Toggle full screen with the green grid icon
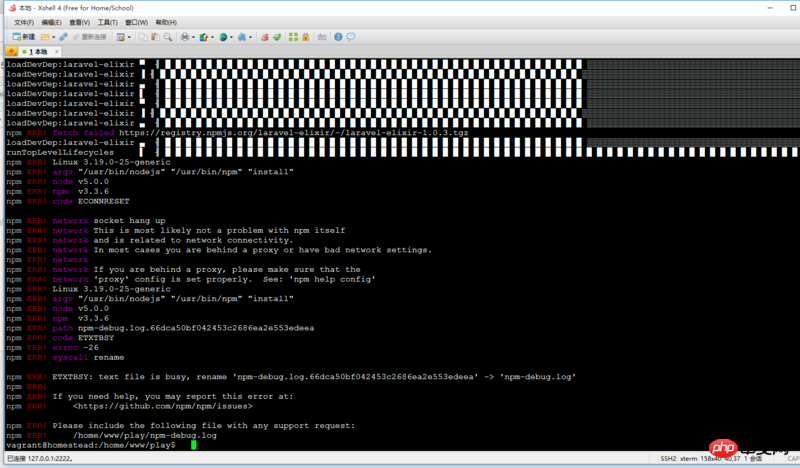800x468 pixels. 293,37
